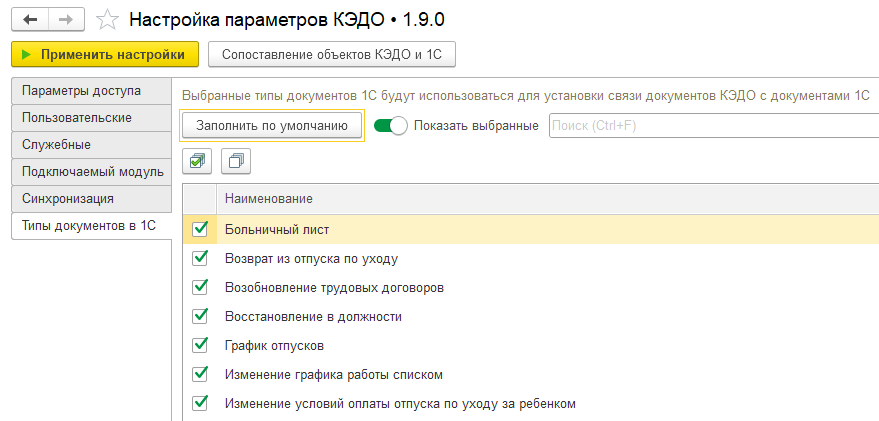Click the forward navigation arrow
This screenshot has height=421, width=879.
point(64,19)
